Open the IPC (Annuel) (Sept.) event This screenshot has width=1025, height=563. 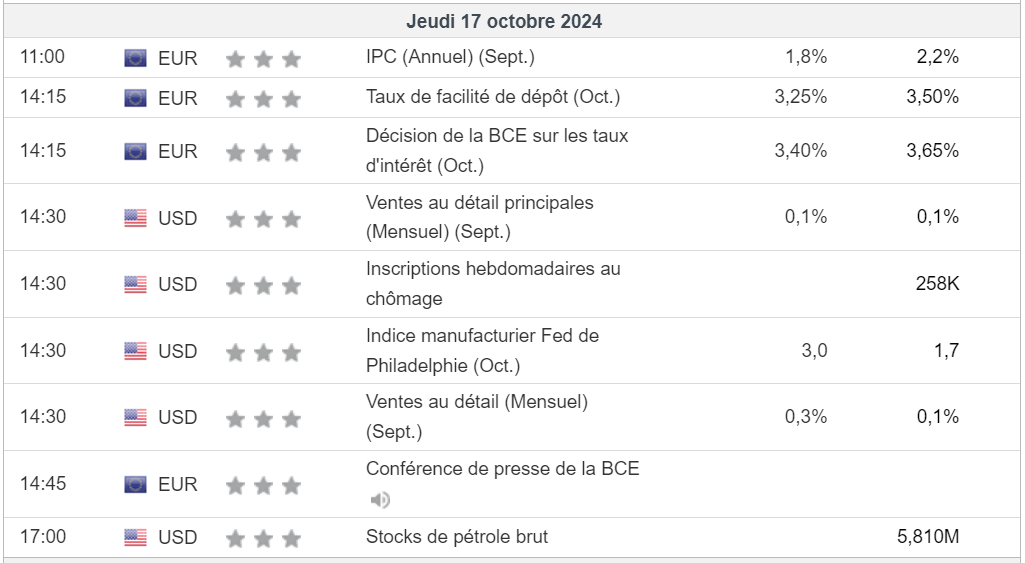pyautogui.click(x=451, y=57)
